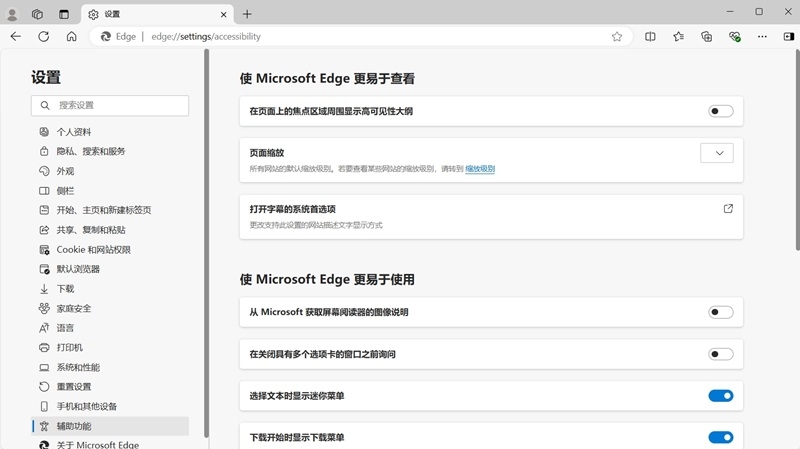Open the profile avatar icon in title bar
This screenshot has height=449, width=800.
click(12, 15)
